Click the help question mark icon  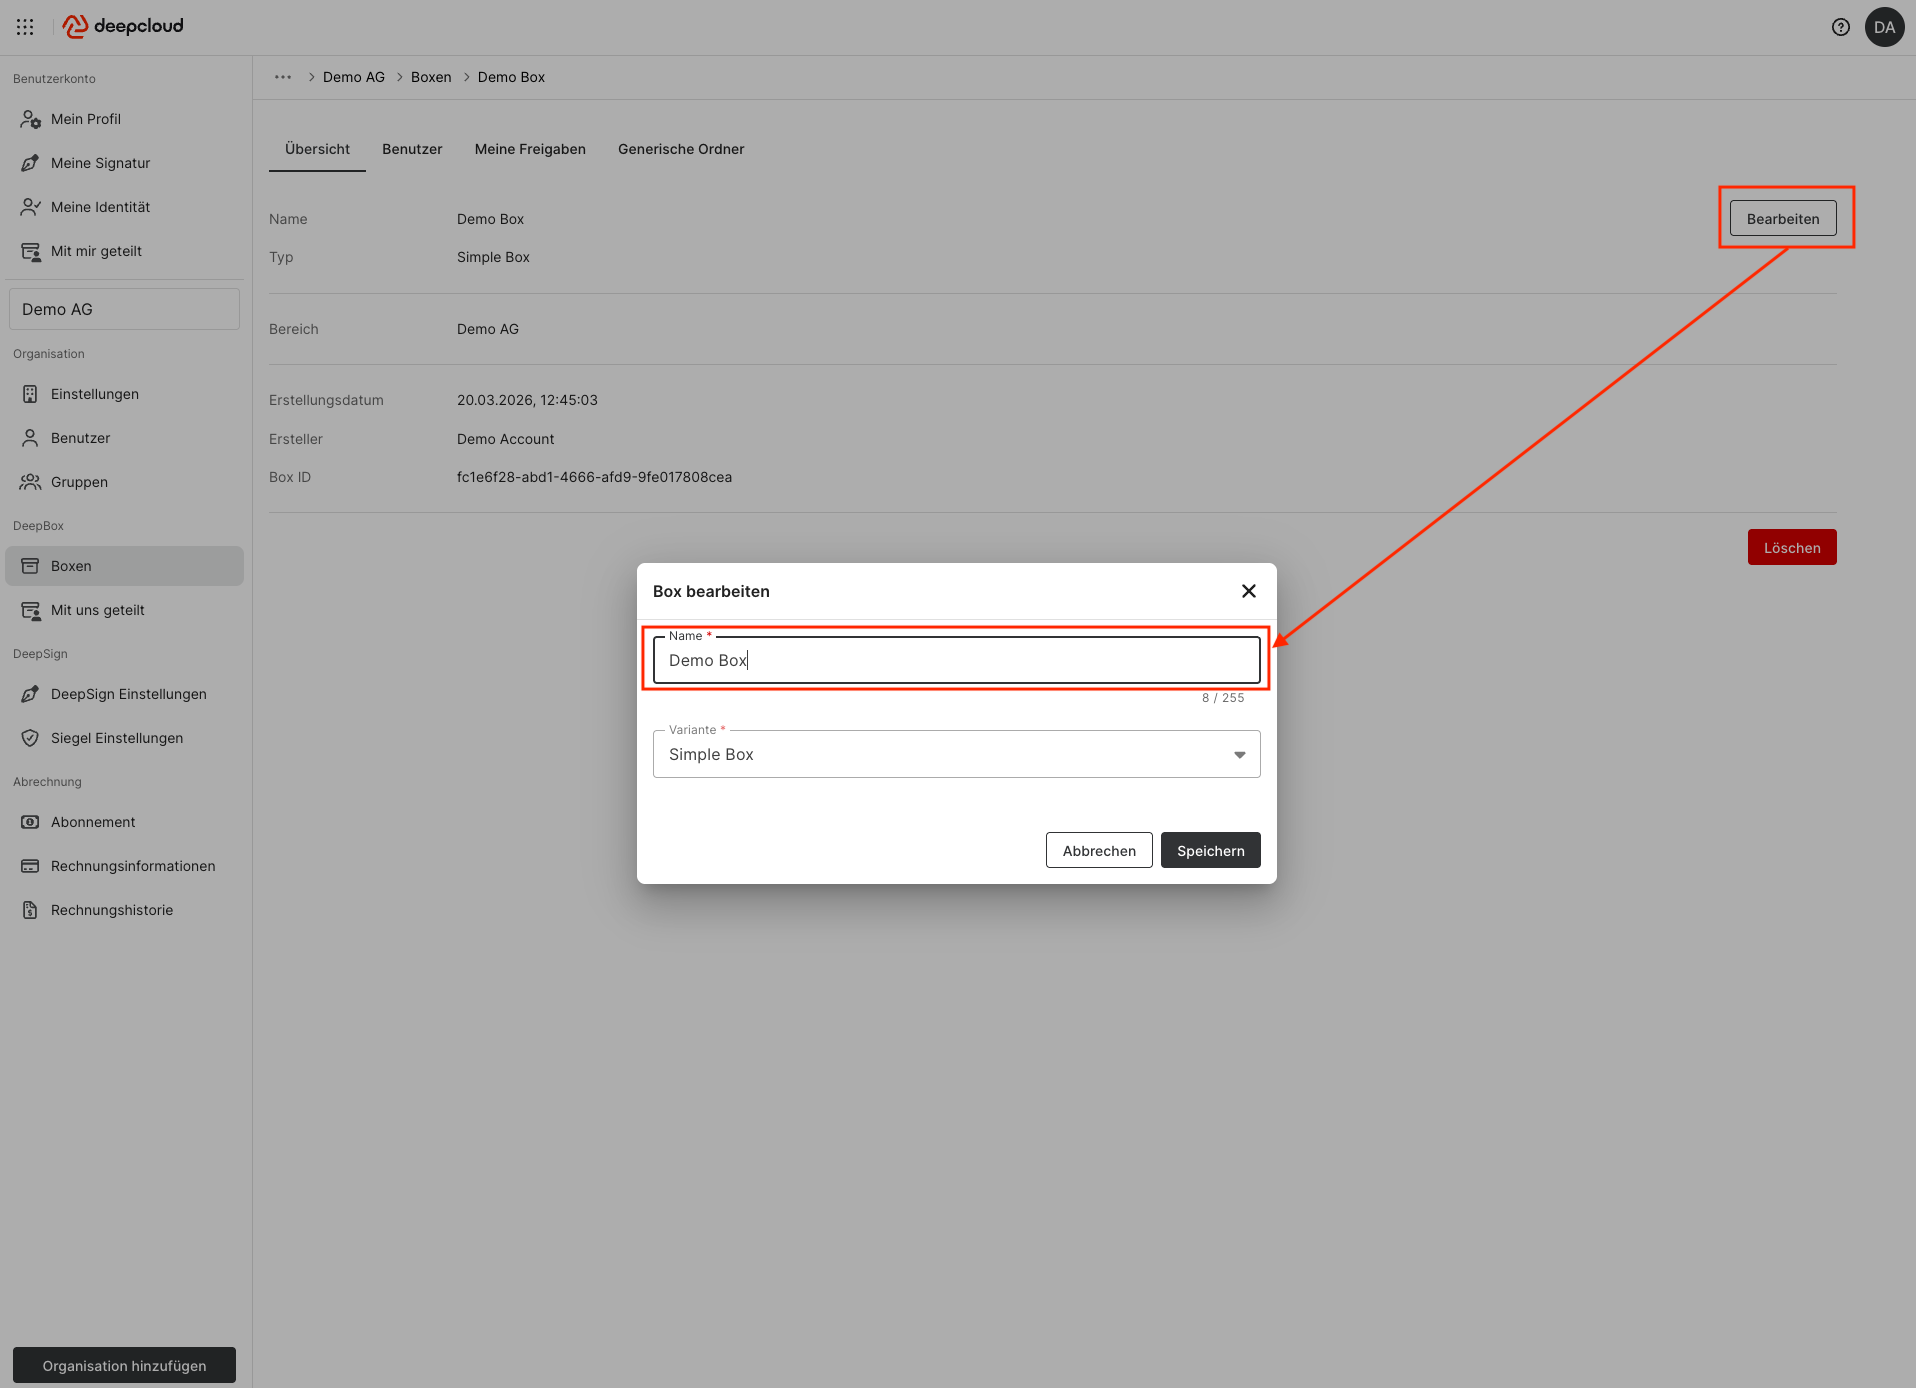click(x=1840, y=27)
